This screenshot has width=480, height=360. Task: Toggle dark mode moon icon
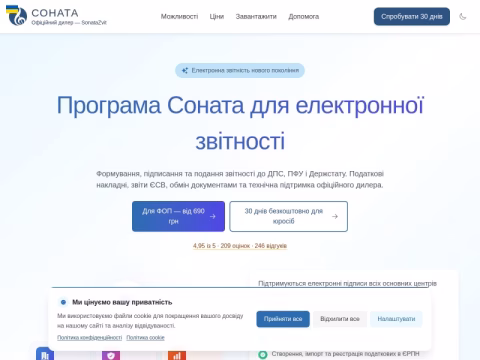[x=463, y=16]
